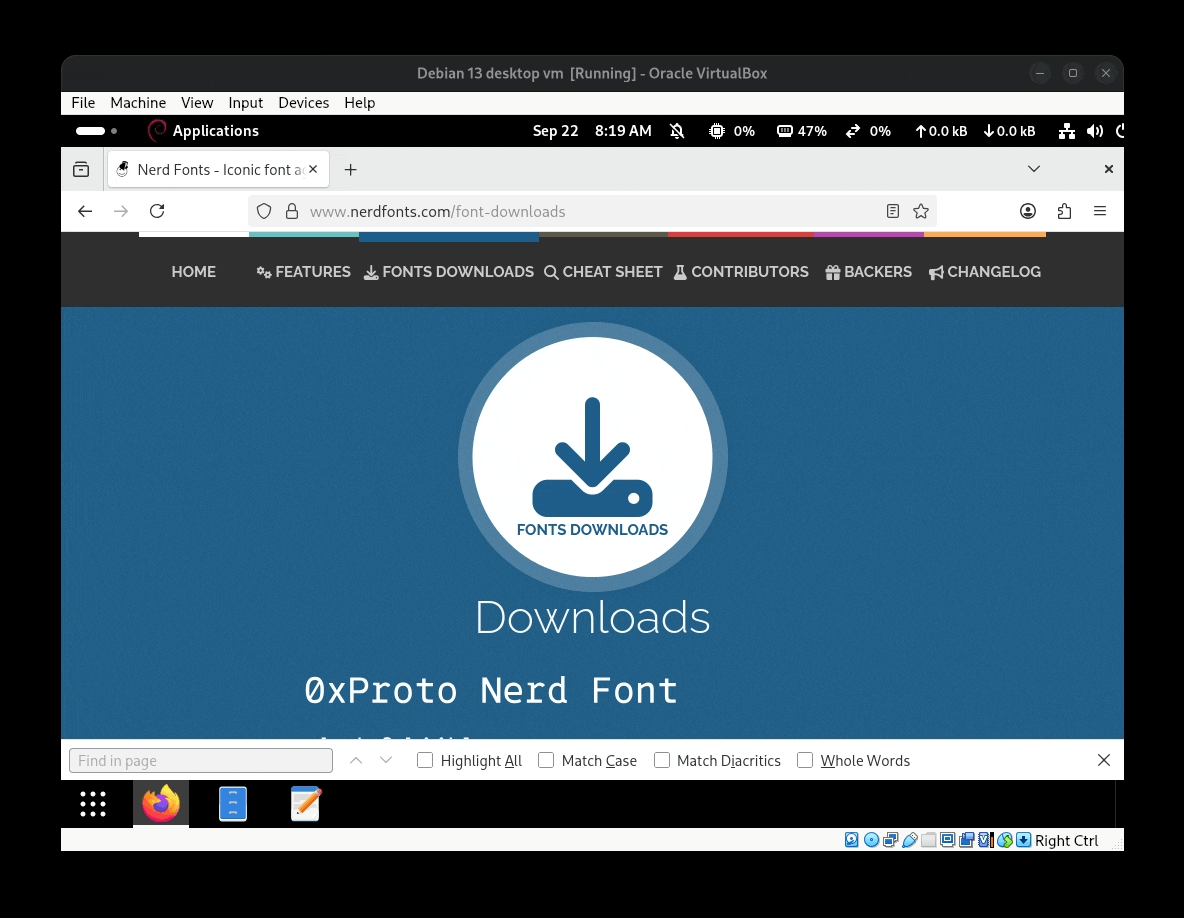
Task: Reload the Nerd Fonts page
Action: [157, 211]
